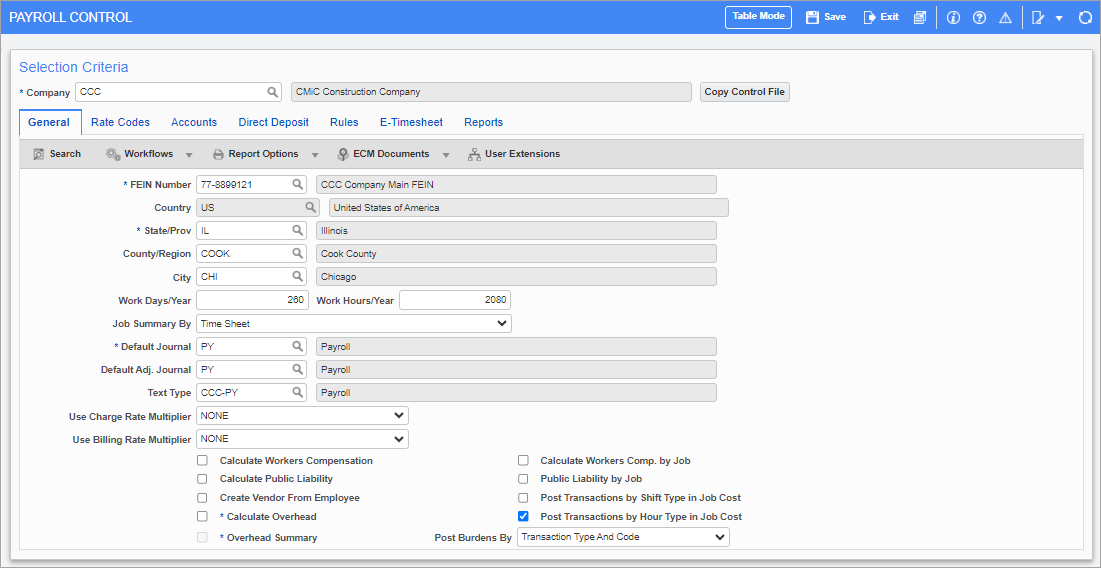Screen dimensions: 1101x568
Task: Click the information icon in header
Action: [x=953, y=17]
